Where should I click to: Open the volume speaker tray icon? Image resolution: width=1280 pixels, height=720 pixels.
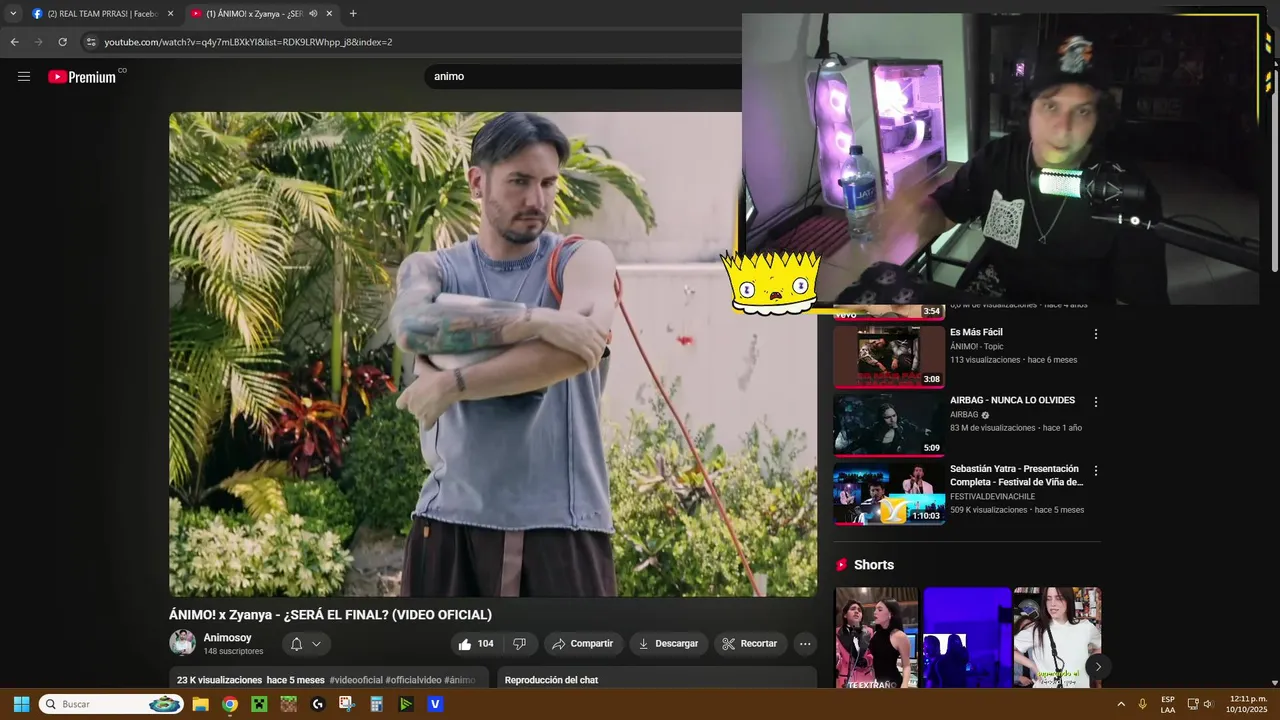[1208, 704]
